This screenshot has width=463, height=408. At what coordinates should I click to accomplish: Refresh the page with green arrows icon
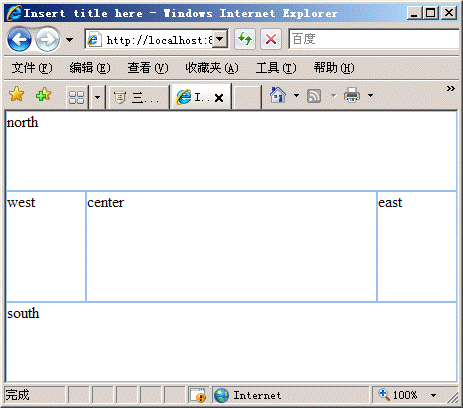(x=245, y=39)
